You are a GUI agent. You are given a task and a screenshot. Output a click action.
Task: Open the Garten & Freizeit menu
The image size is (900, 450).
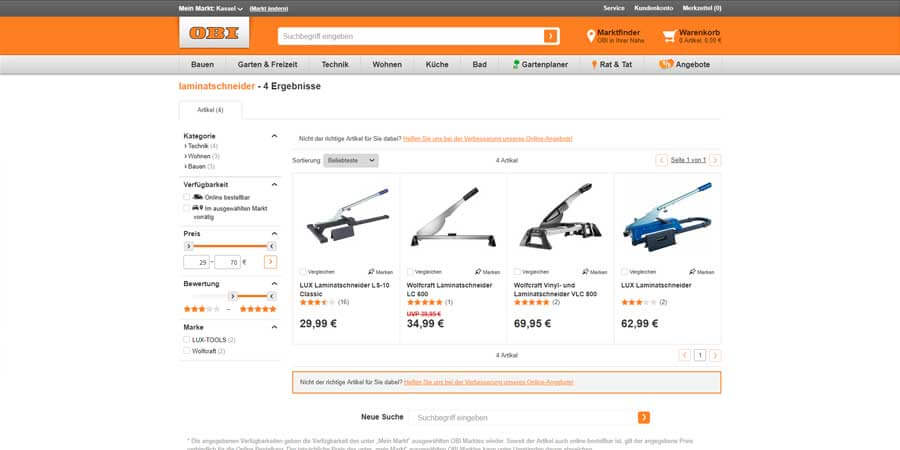pos(267,65)
